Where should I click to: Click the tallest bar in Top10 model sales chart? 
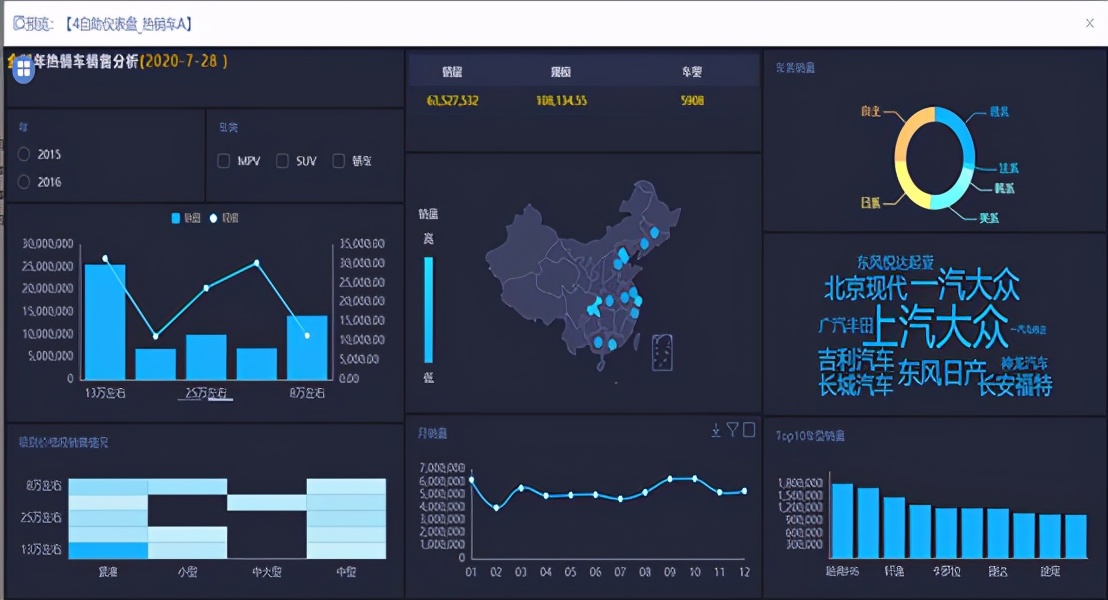click(x=842, y=521)
